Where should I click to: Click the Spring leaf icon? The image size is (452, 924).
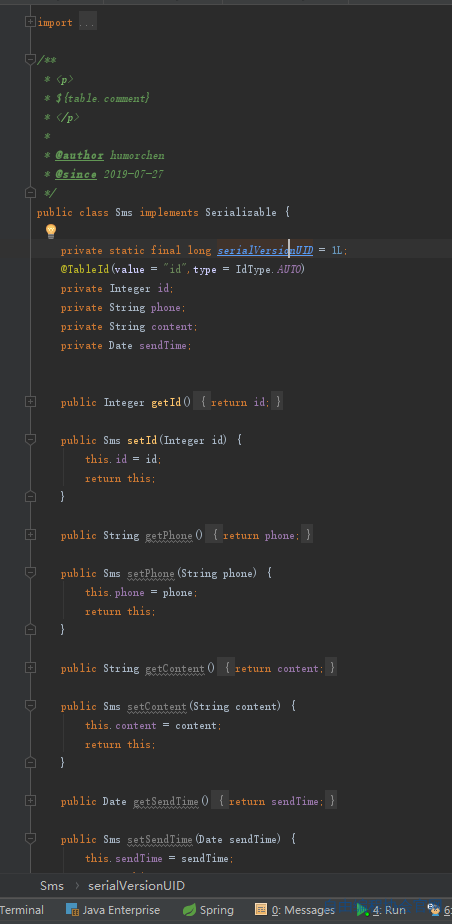pos(189,910)
